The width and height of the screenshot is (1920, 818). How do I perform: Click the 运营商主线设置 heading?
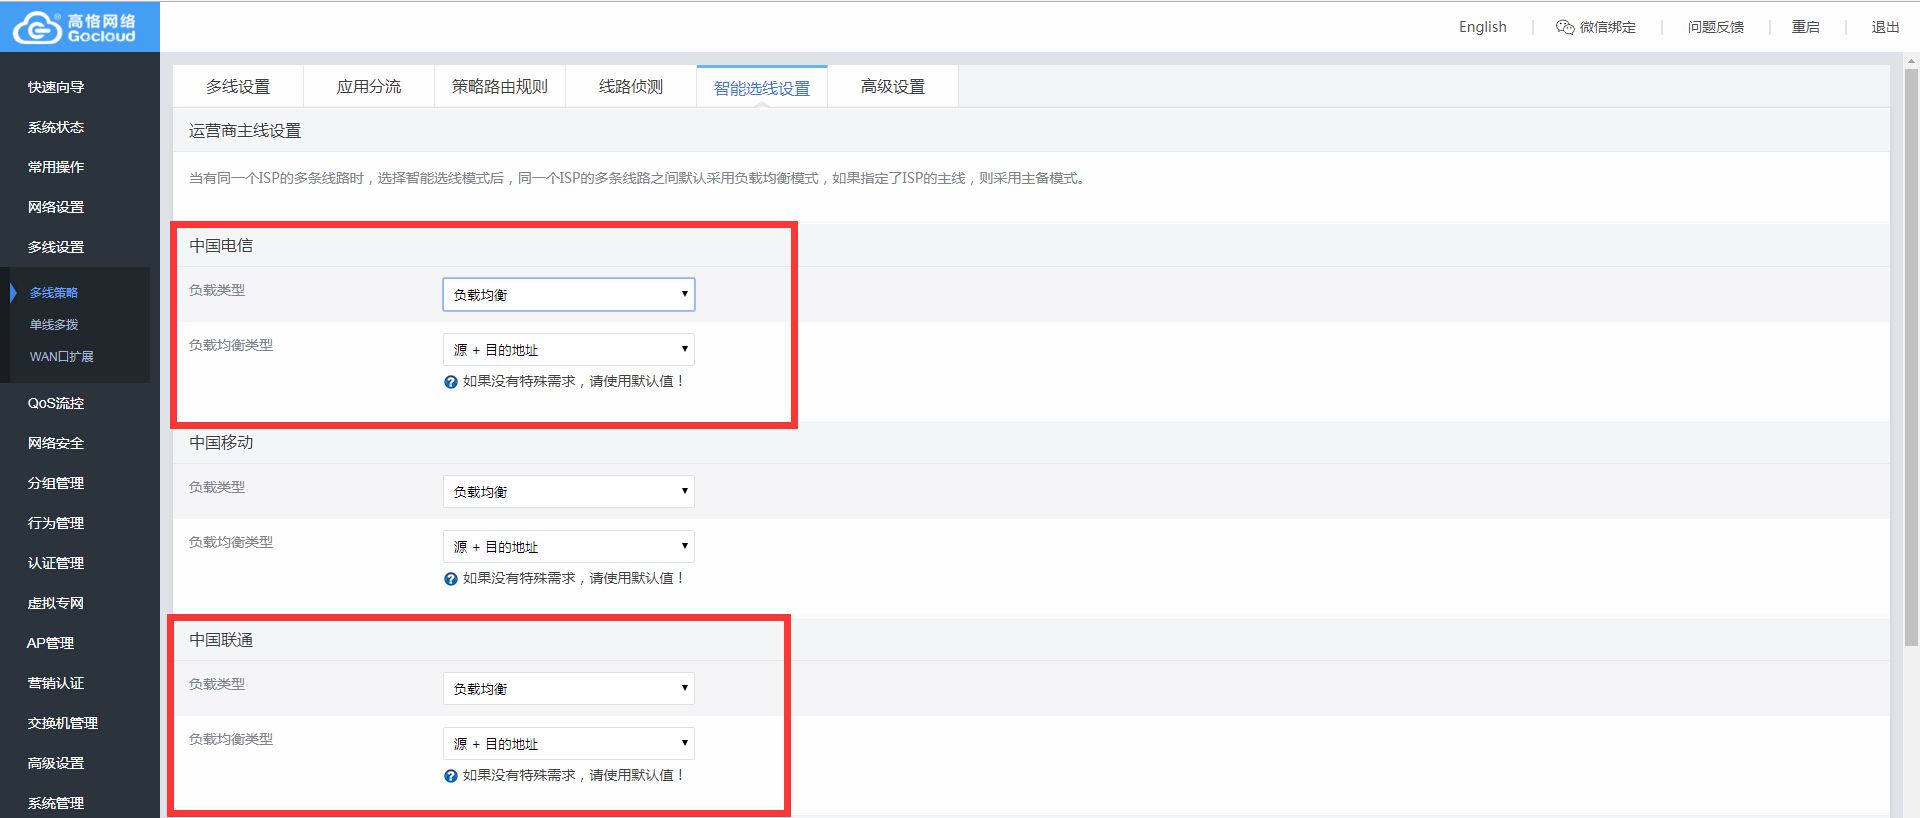tap(245, 131)
